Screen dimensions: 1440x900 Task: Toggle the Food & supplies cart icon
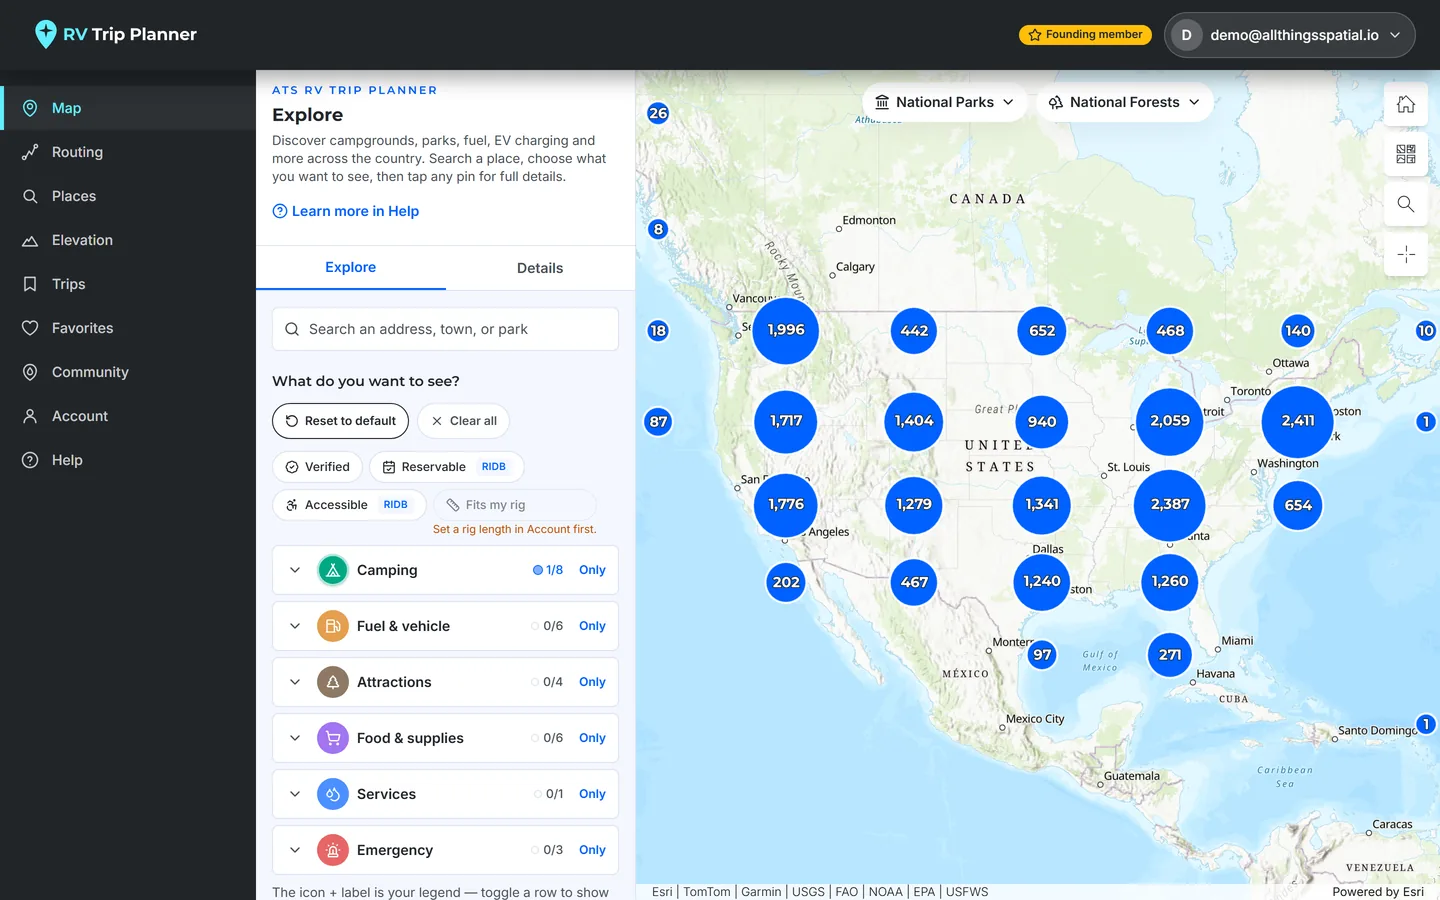[333, 738]
